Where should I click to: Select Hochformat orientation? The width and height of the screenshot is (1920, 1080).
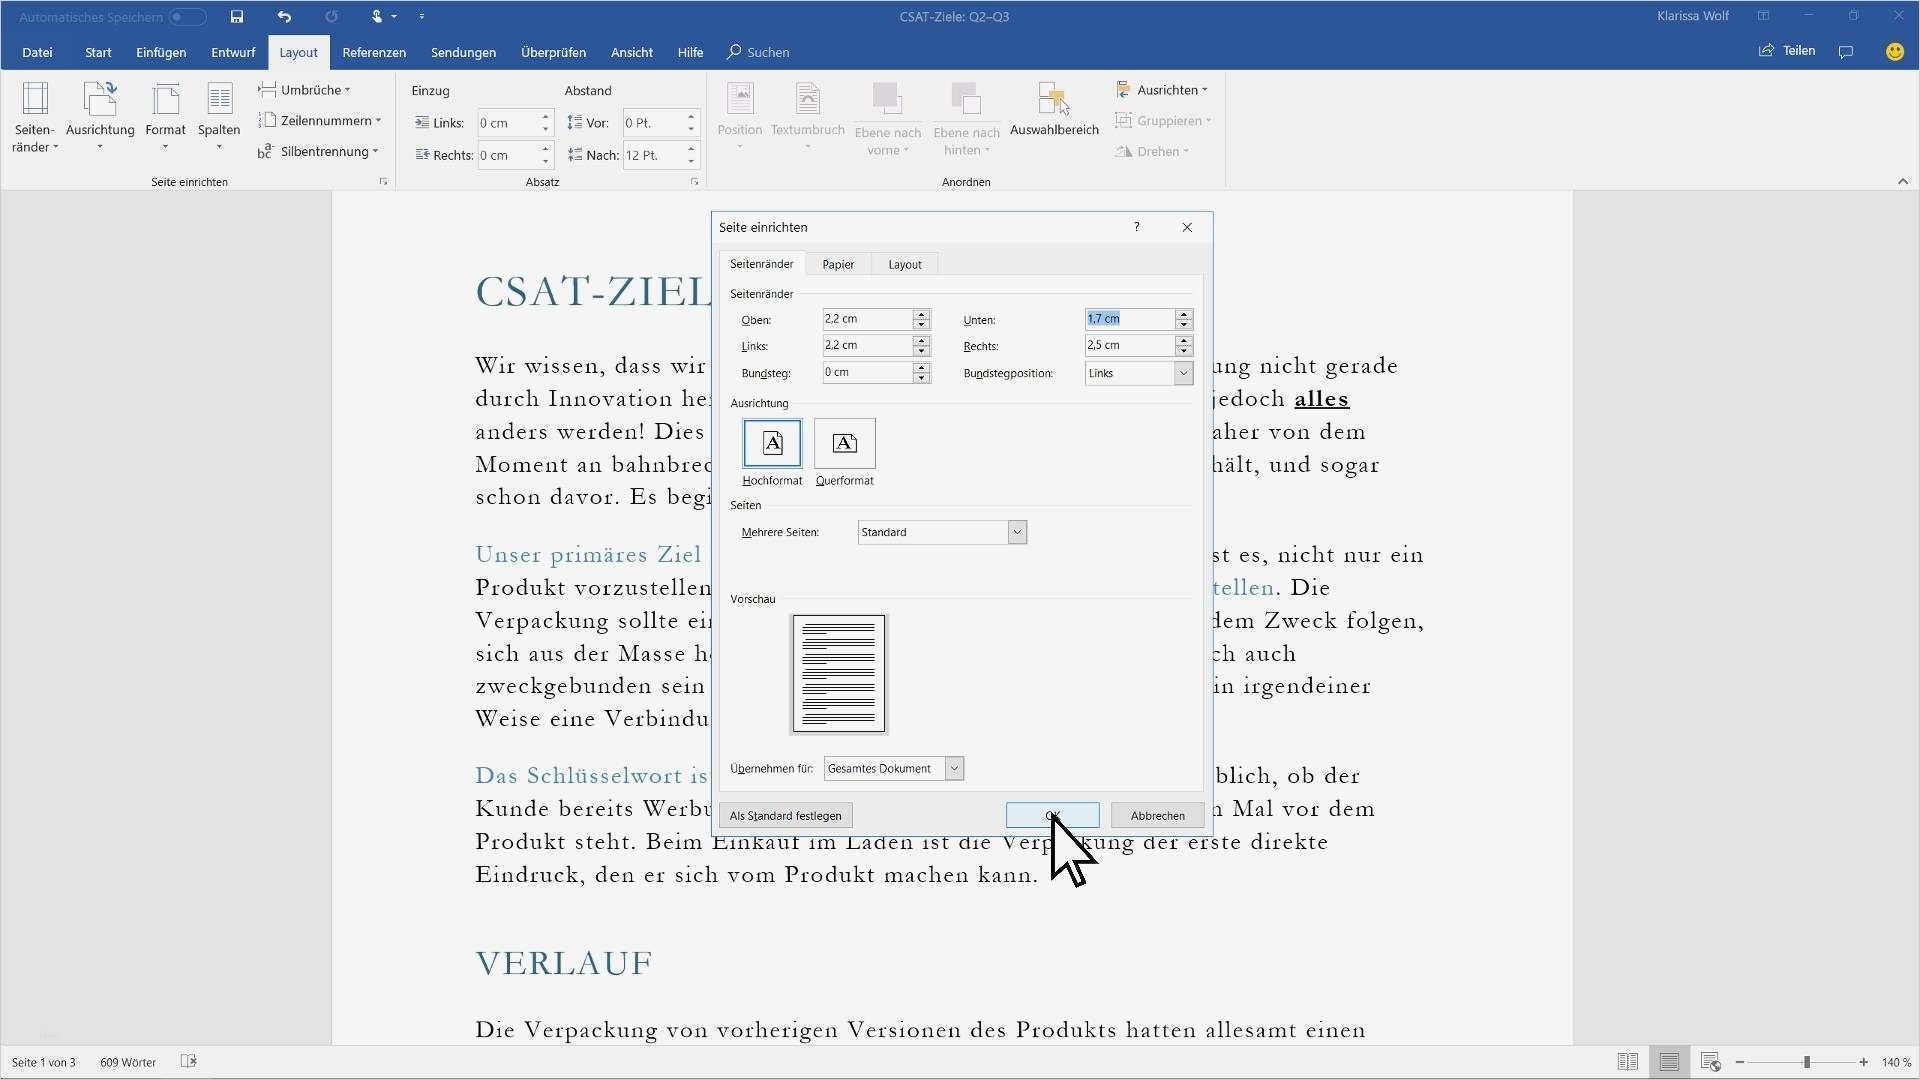pos(771,443)
